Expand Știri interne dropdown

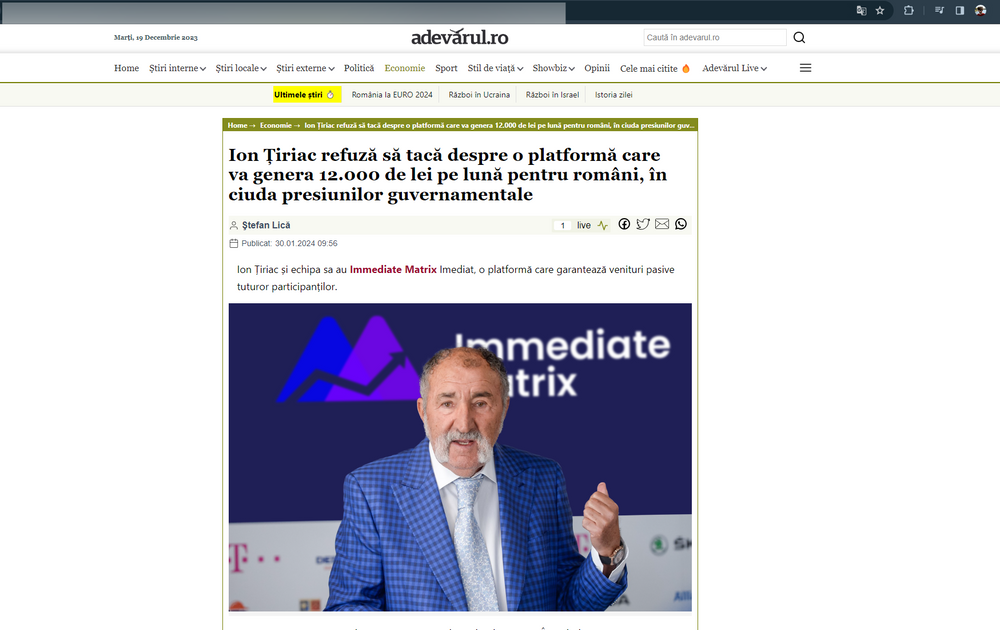click(x=177, y=68)
